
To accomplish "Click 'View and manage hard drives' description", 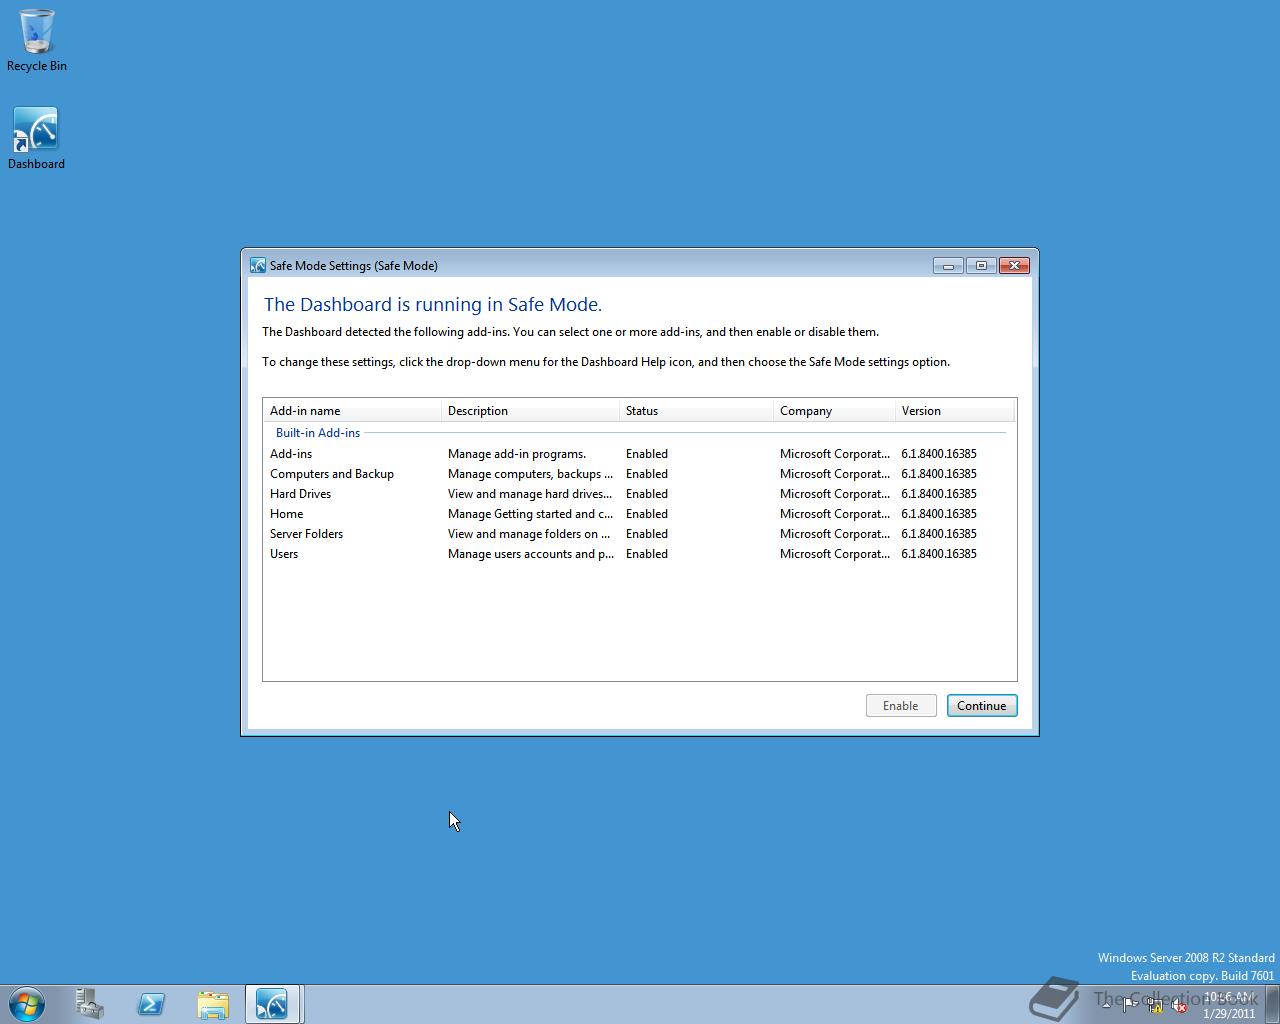I will pyautogui.click(x=530, y=494).
